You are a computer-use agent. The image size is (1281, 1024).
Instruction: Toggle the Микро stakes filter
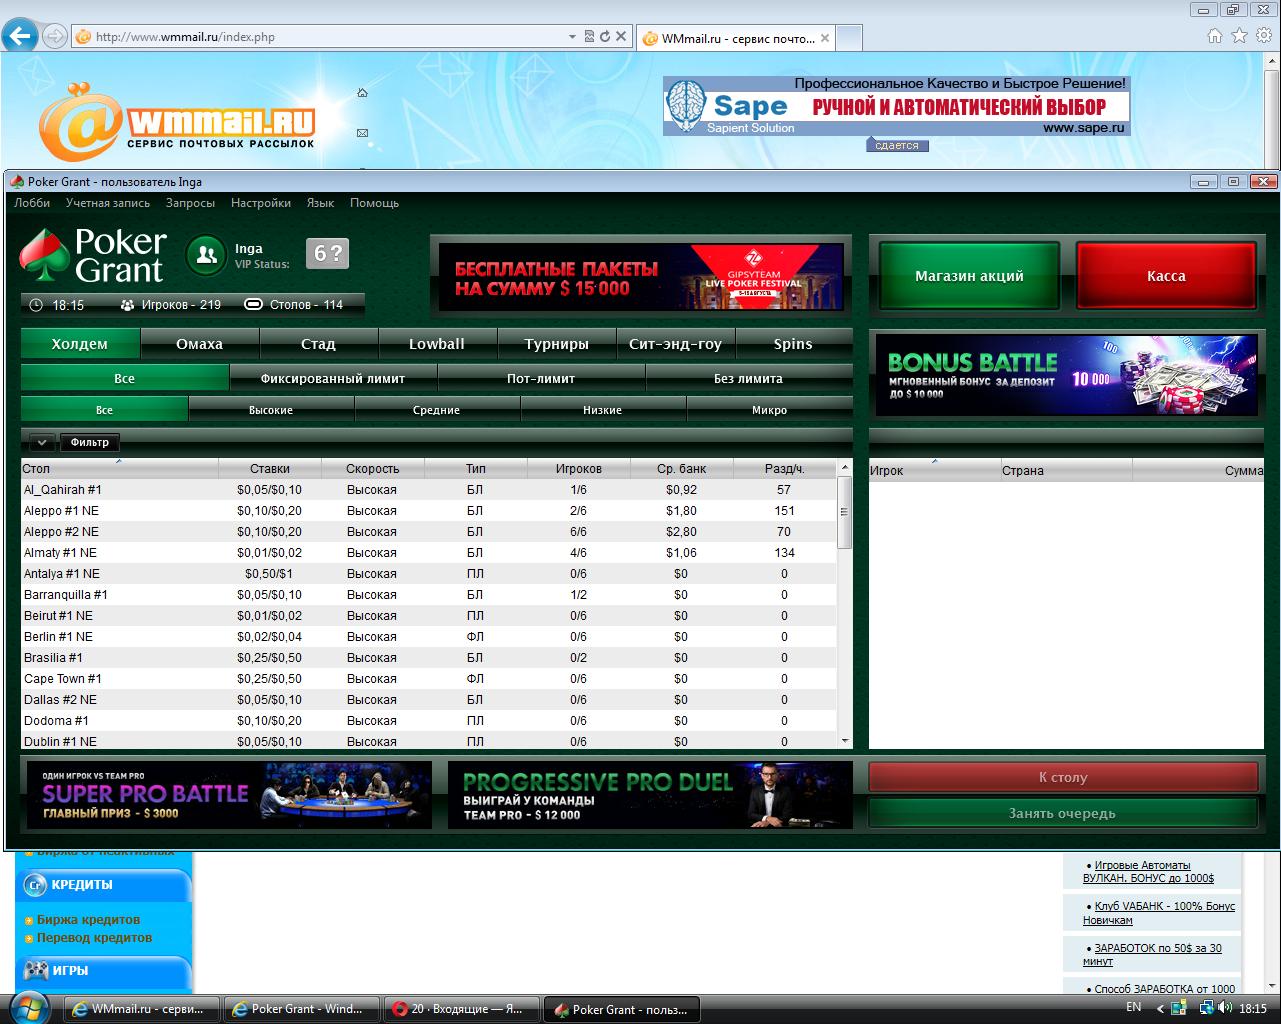pyautogui.click(x=769, y=410)
